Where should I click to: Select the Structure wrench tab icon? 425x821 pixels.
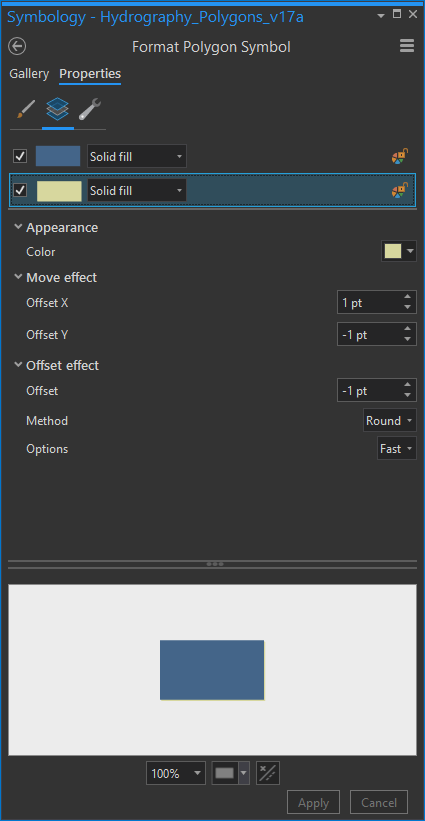click(x=90, y=110)
